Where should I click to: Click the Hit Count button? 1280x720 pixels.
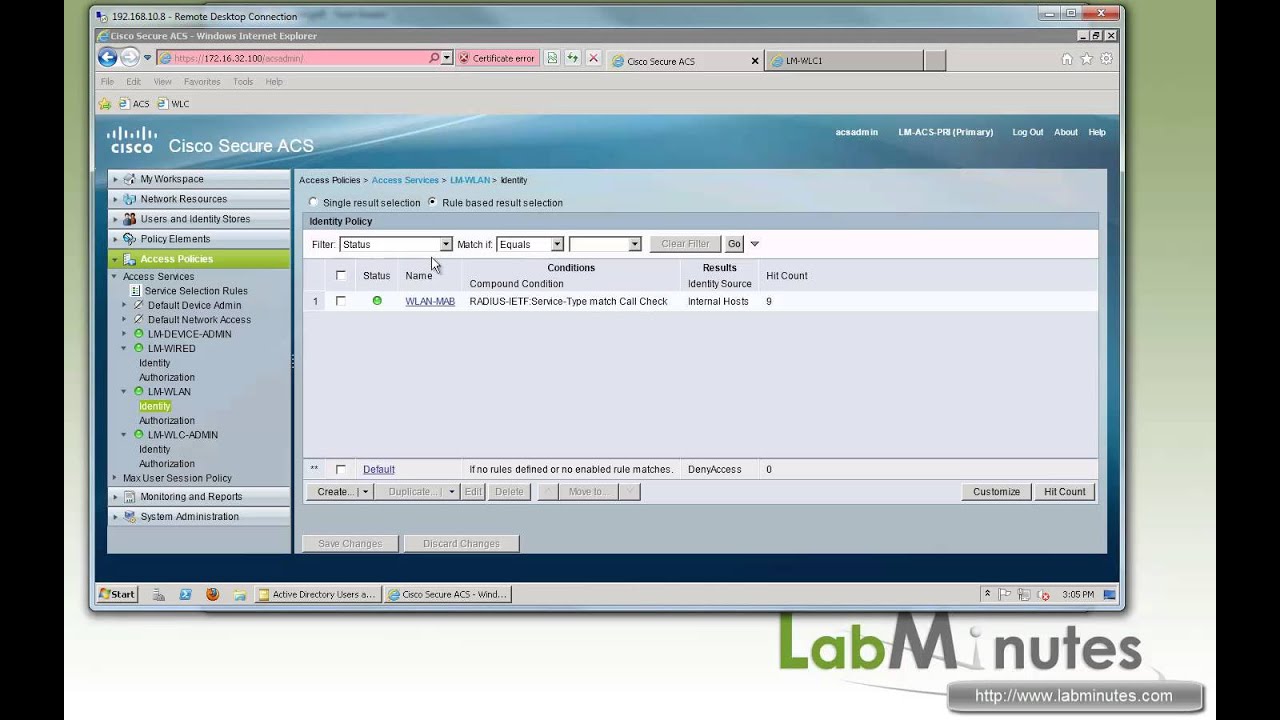coord(1065,492)
